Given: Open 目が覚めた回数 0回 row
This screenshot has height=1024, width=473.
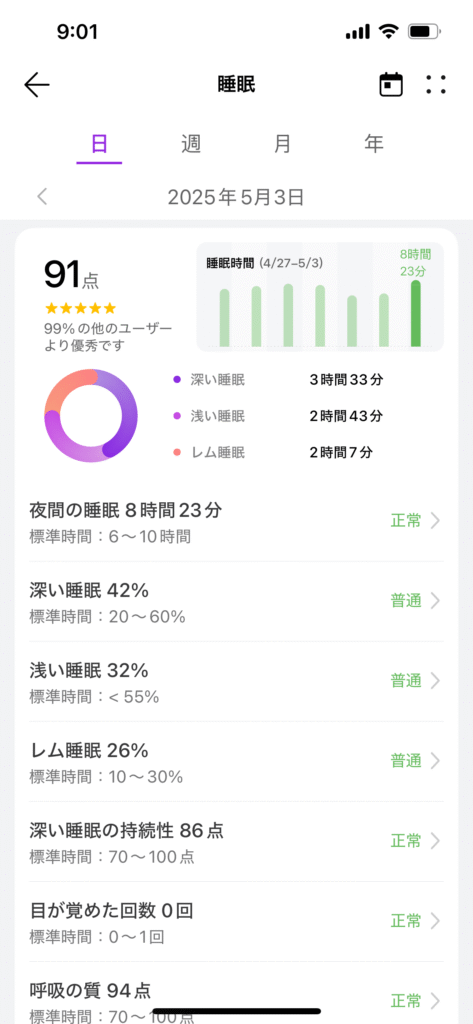Looking at the screenshot, I should (x=236, y=921).
